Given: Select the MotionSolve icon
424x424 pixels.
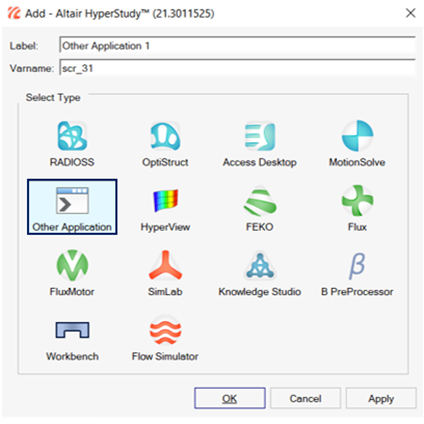Looking at the screenshot, I should [357, 136].
